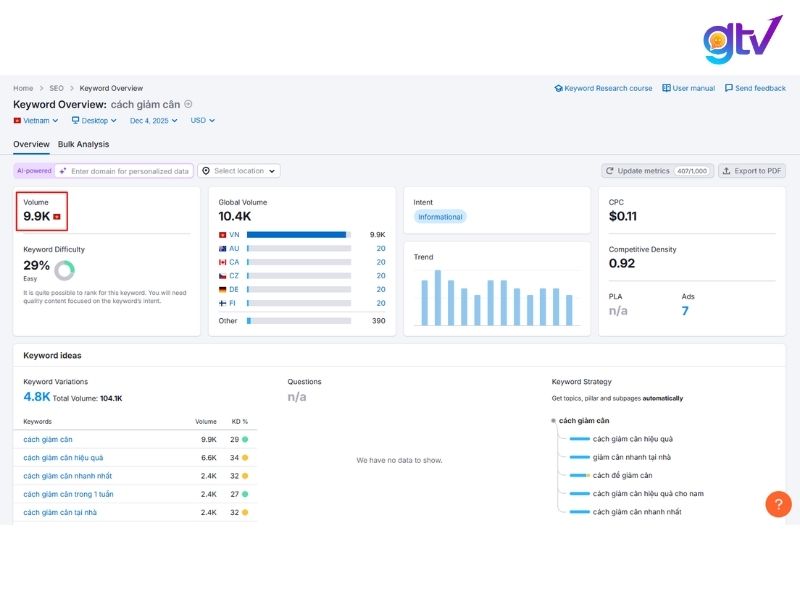Click the Informational intent badge
The width and height of the screenshot is (800, 600).
440,217
